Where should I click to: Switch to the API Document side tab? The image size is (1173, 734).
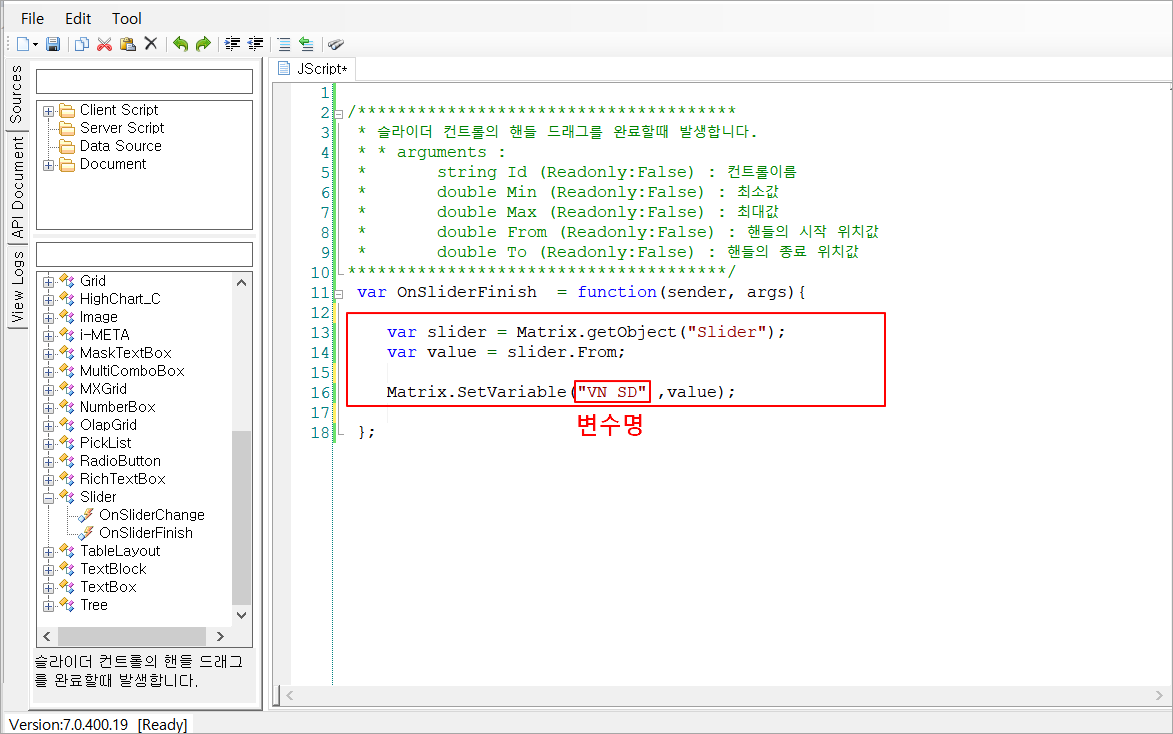point(17,187)
